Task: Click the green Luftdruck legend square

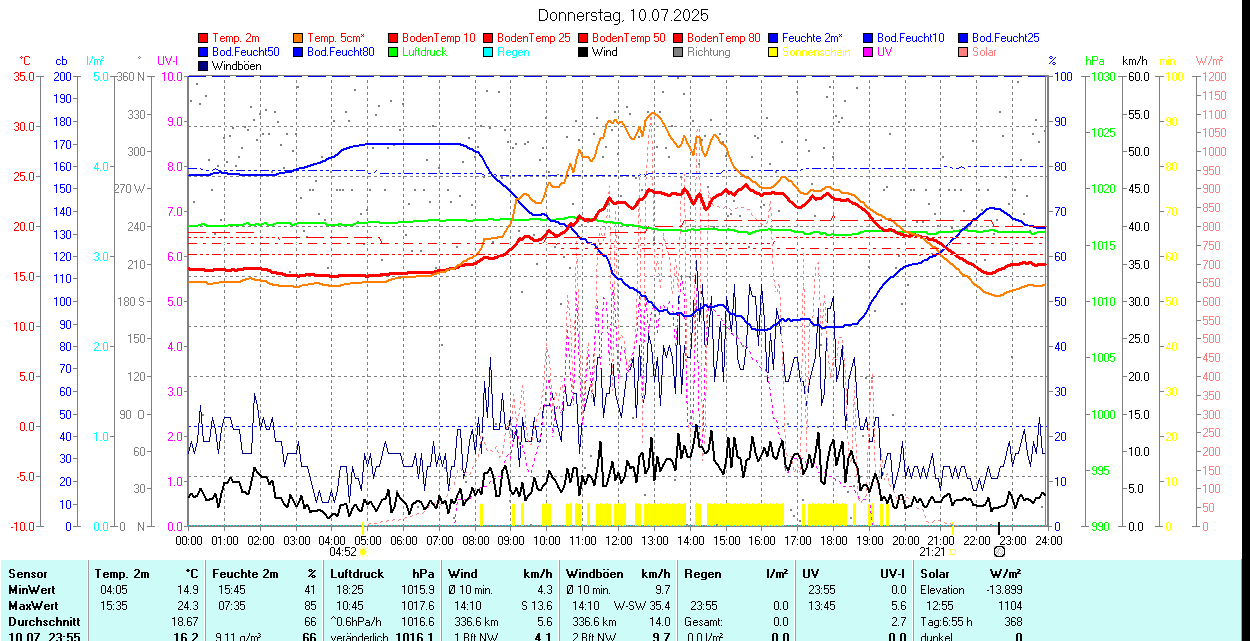Action: coord(394,52)
